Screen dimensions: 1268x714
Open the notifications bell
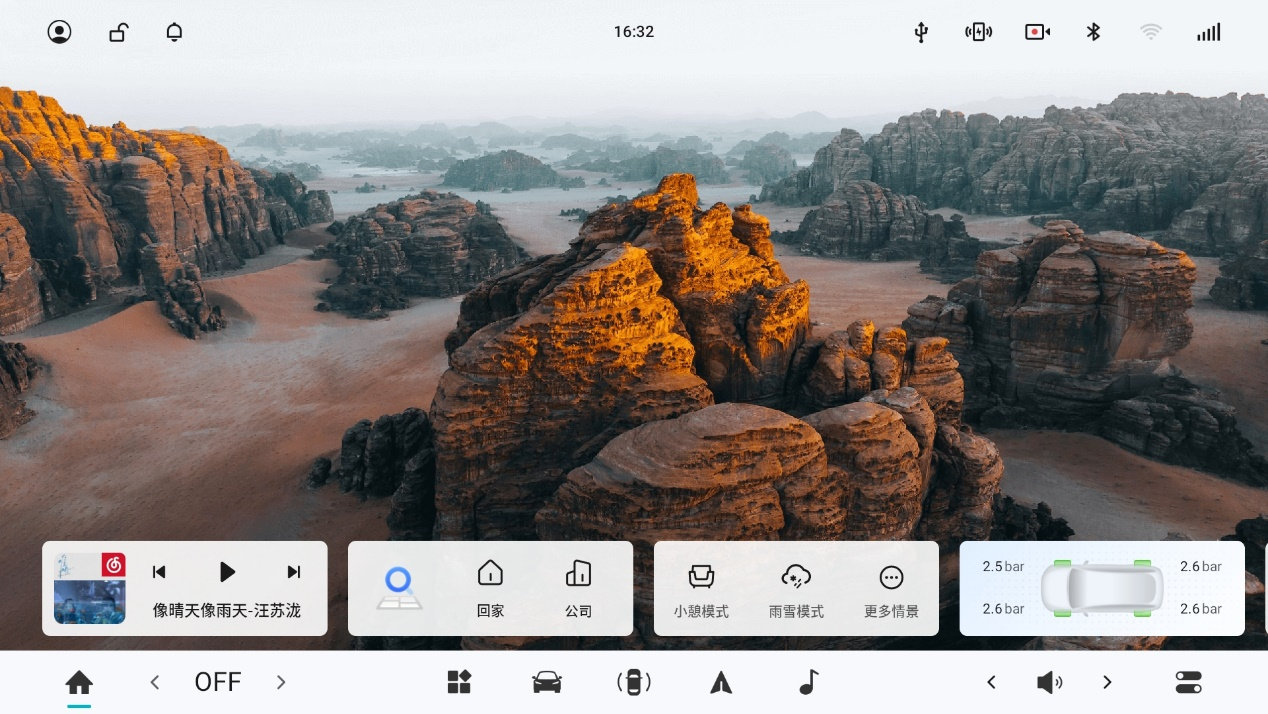pyautogui.click(x=174, y=32)
